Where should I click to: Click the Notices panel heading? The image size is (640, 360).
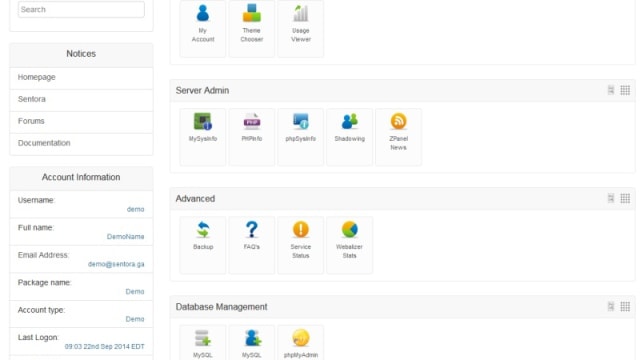coord(81,54)
